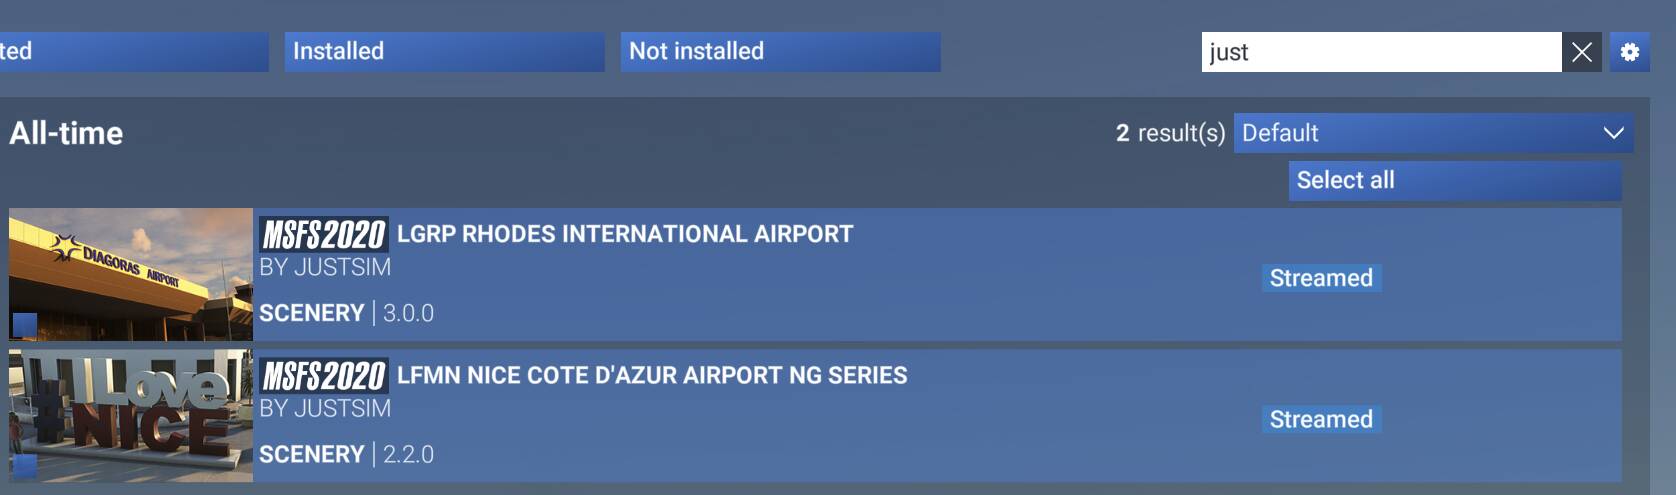Switch to the Not installed filter tab

[x=780, y=52]
